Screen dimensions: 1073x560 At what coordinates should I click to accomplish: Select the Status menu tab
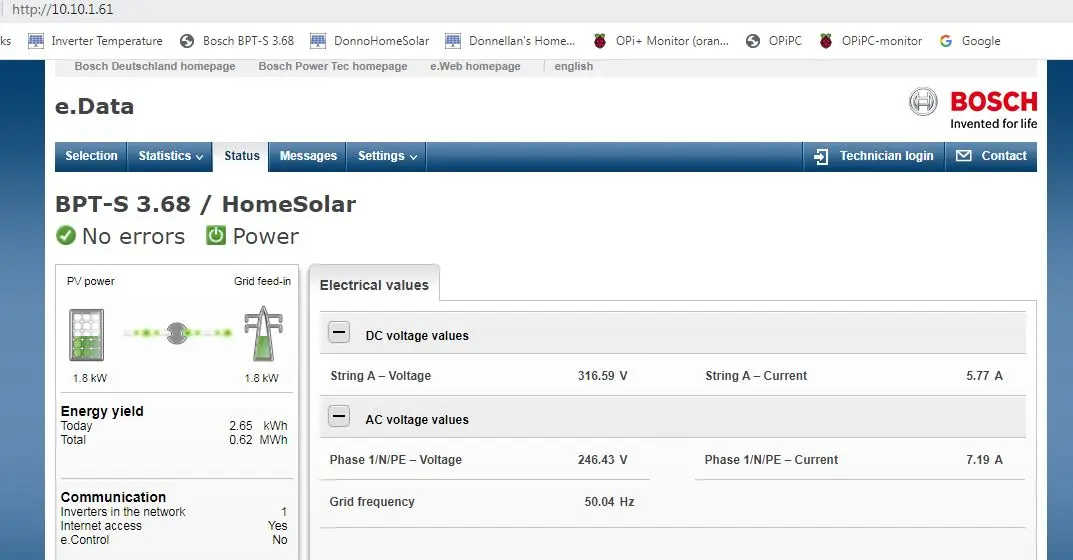(x=242, y=156)
